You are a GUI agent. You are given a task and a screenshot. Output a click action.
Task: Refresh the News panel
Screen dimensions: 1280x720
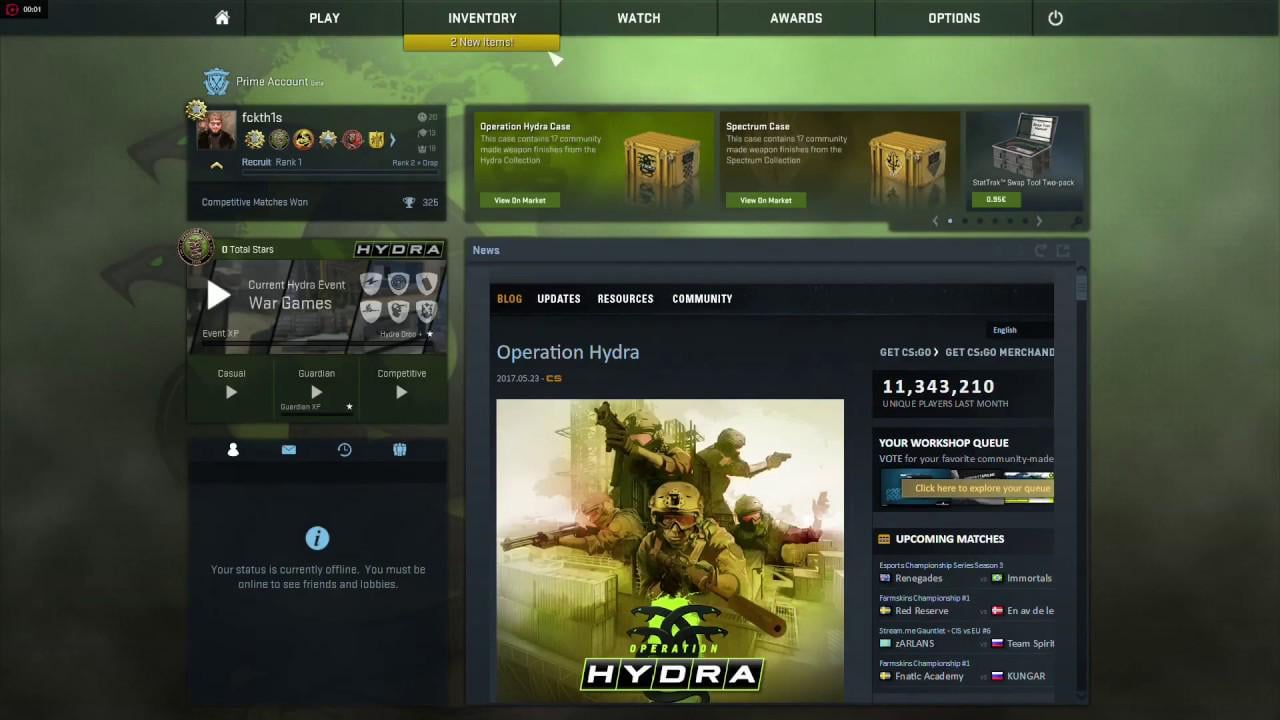pos(1041,250)
